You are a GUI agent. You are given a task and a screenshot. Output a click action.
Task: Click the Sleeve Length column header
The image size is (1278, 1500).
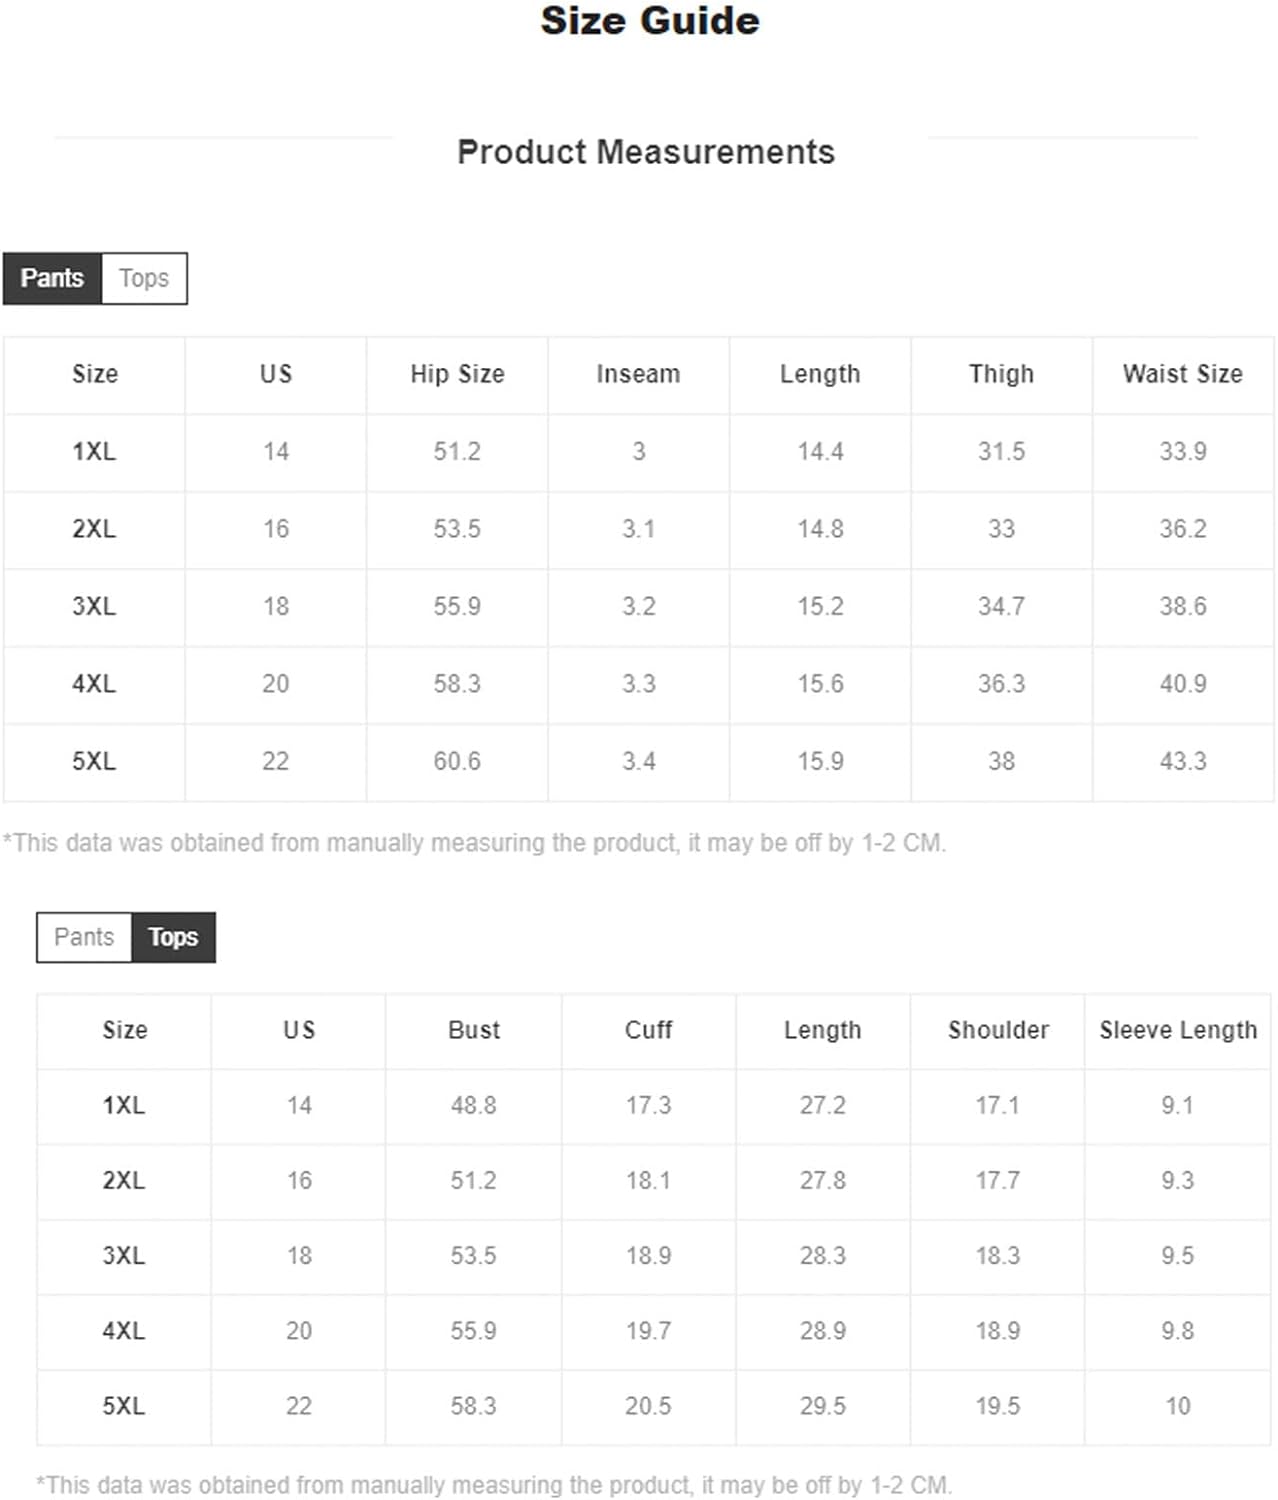click(x=1178, y=1030)
